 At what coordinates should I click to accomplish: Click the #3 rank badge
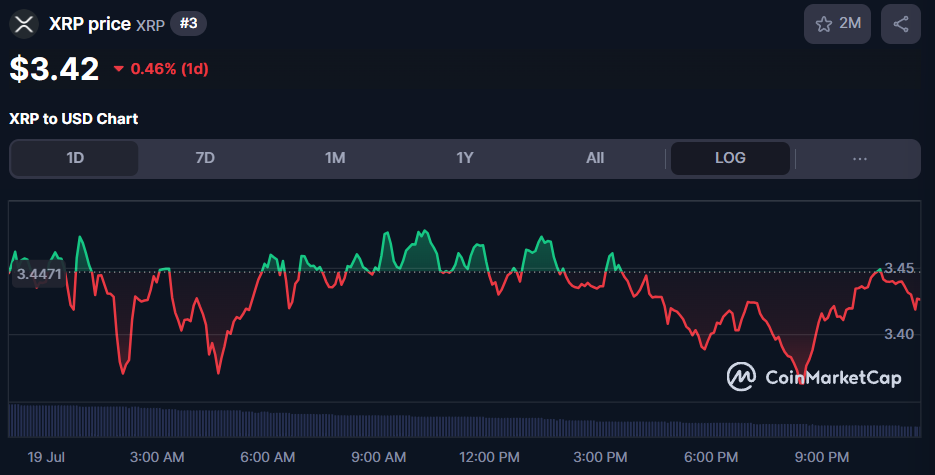coord(188,23)
